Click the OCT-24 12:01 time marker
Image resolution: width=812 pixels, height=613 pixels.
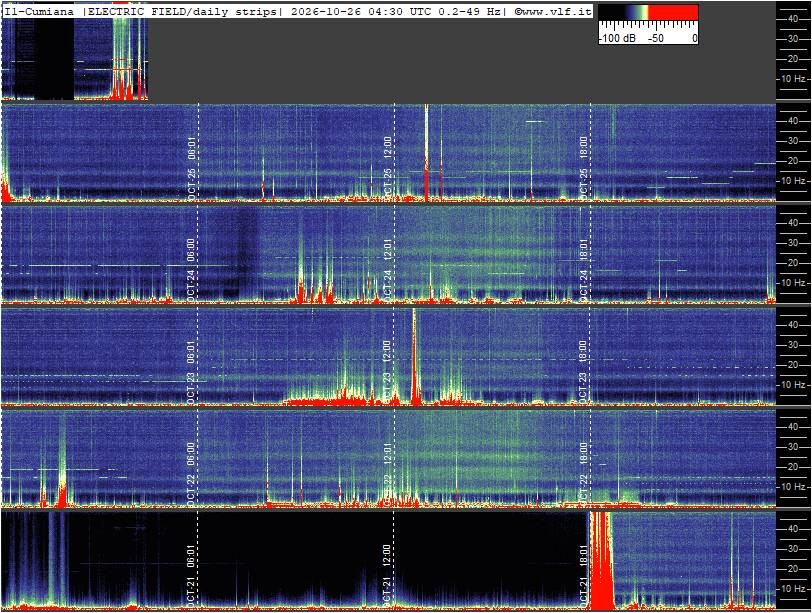click(387, 270)
